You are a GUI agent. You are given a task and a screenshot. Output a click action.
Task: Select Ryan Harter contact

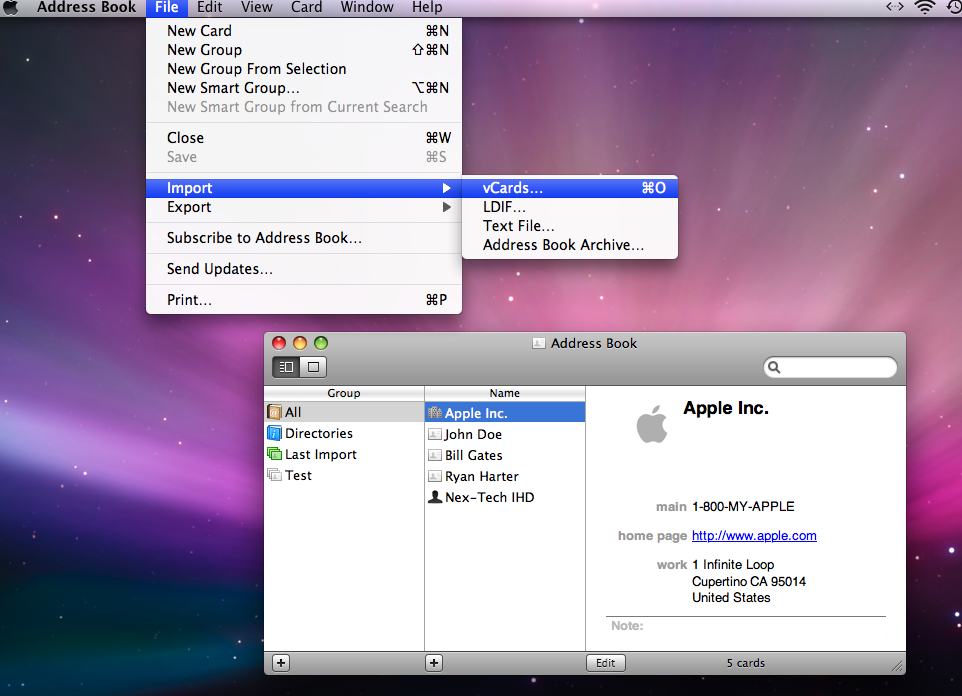(x=505, y=476)
